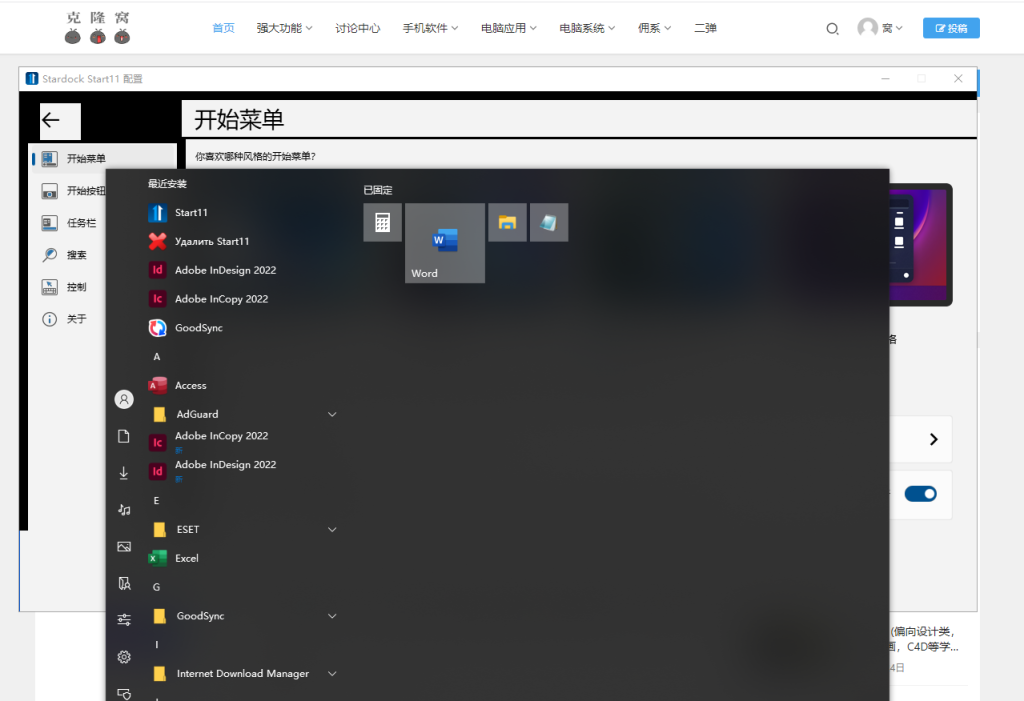
Task: Toggle the blue switch in Start11 settings
Action: tap(920, 494)
